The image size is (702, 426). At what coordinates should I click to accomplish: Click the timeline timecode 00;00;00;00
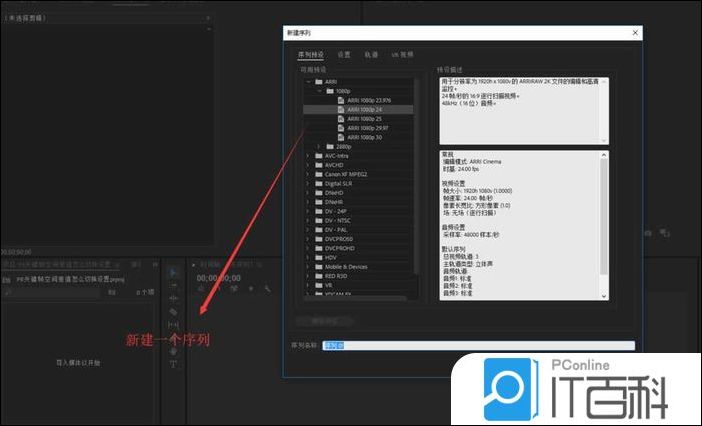[x=218, y=278]
